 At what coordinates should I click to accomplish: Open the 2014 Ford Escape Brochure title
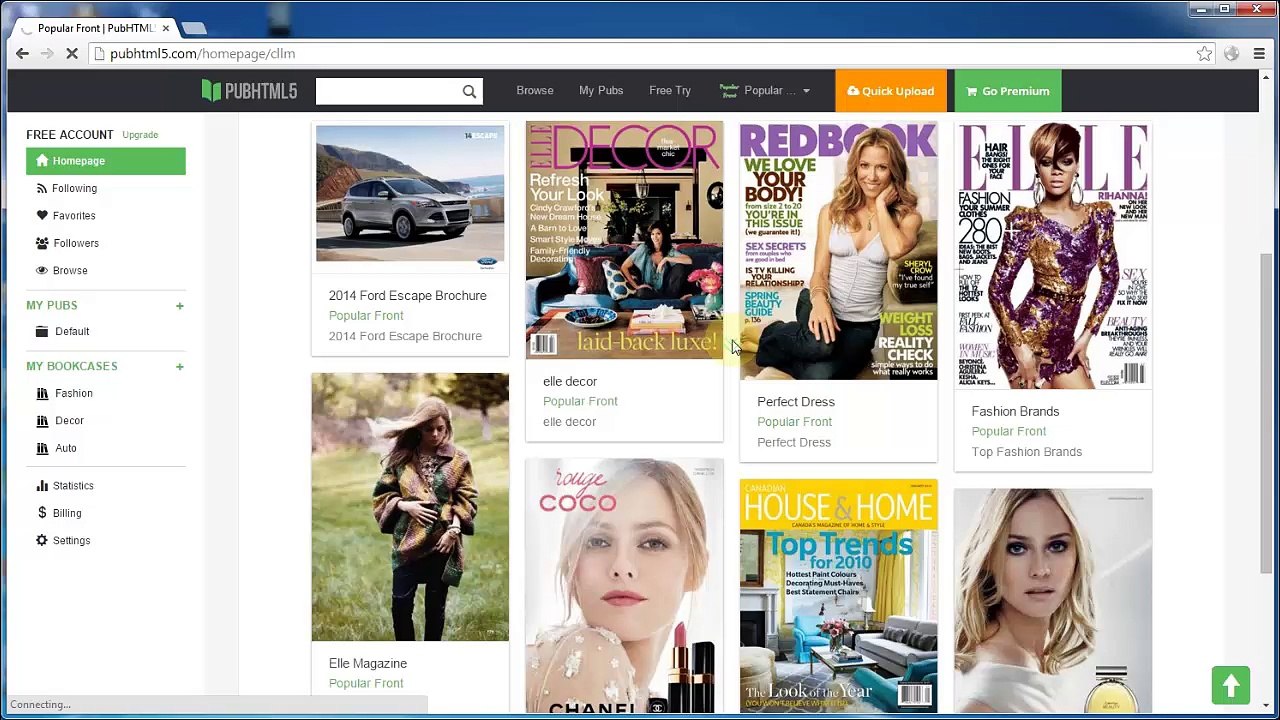[408, 296]
